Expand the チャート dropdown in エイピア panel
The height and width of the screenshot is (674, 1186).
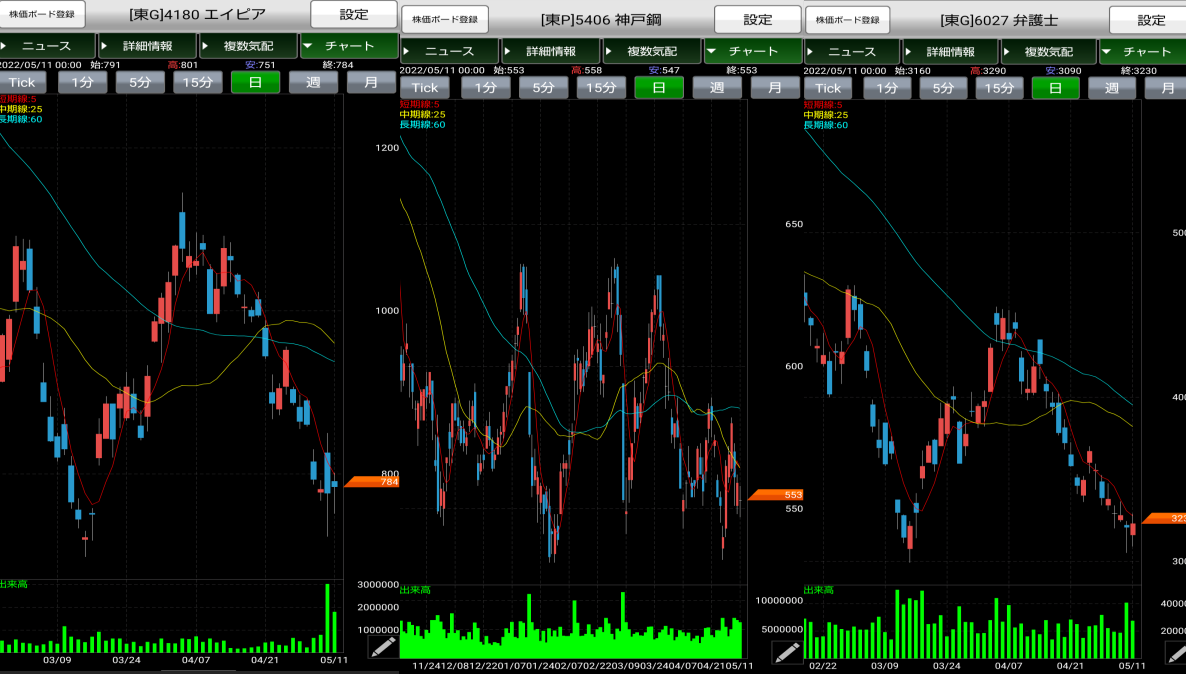pyautogui.click(x=348, y=46)
